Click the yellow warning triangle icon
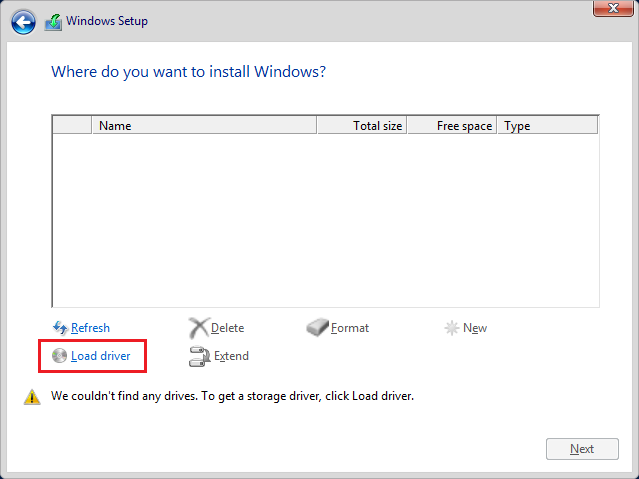 pos(32,397)
